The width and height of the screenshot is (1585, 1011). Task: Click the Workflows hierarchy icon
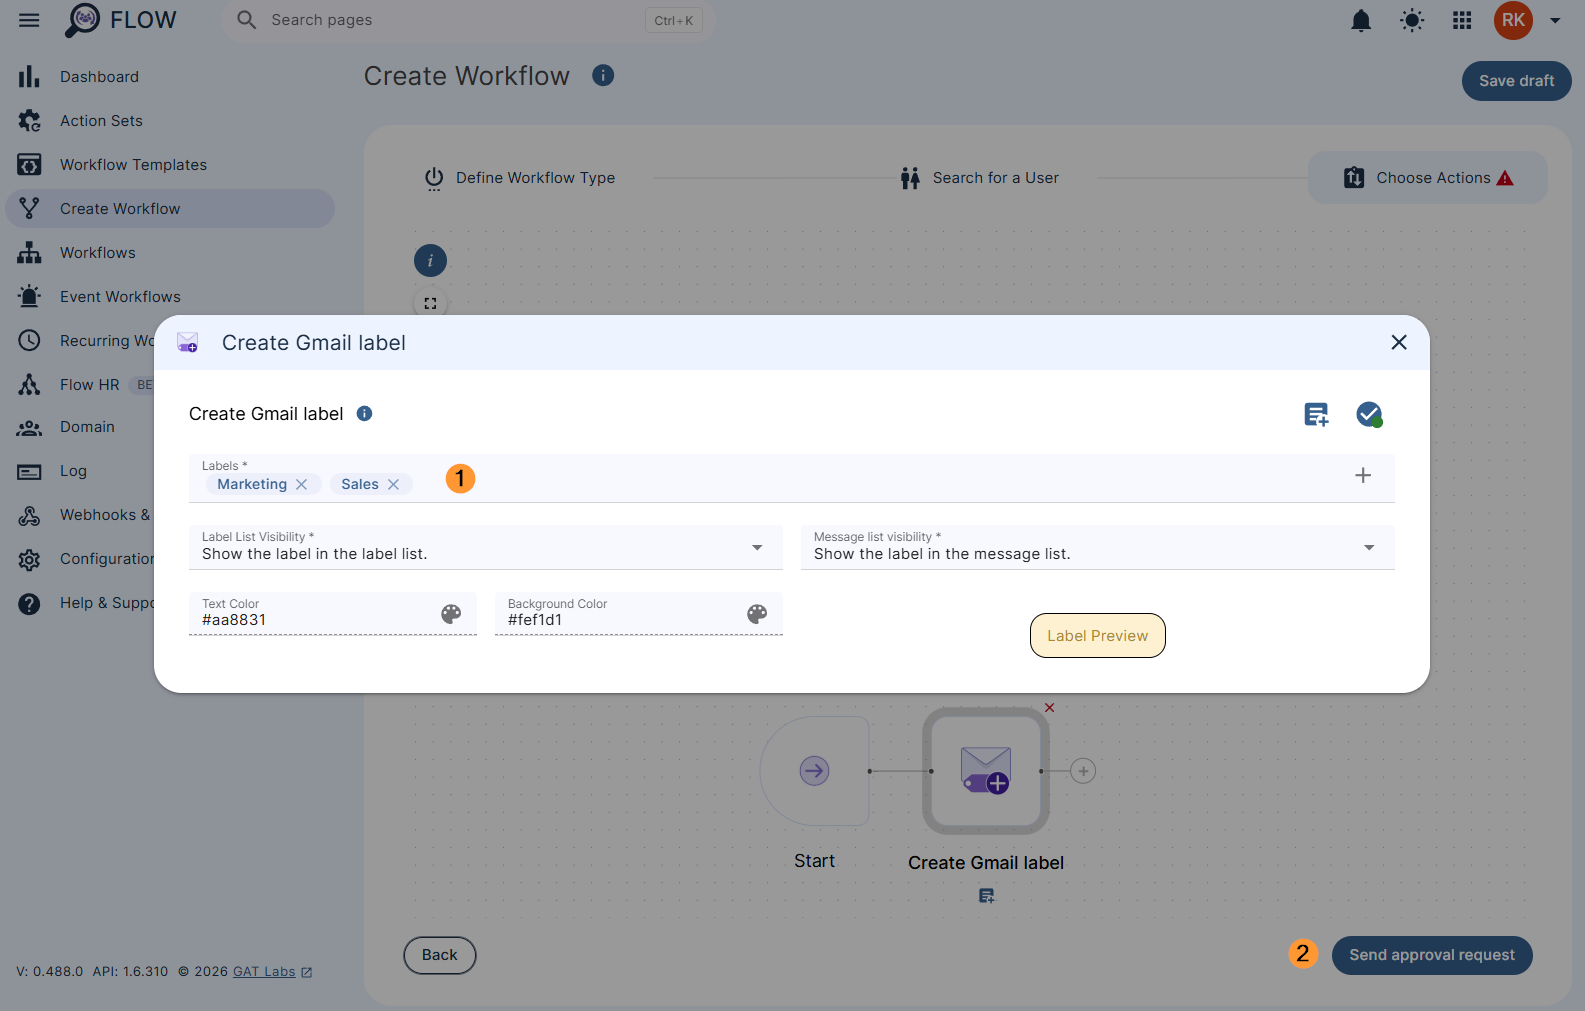click(29, 253)
